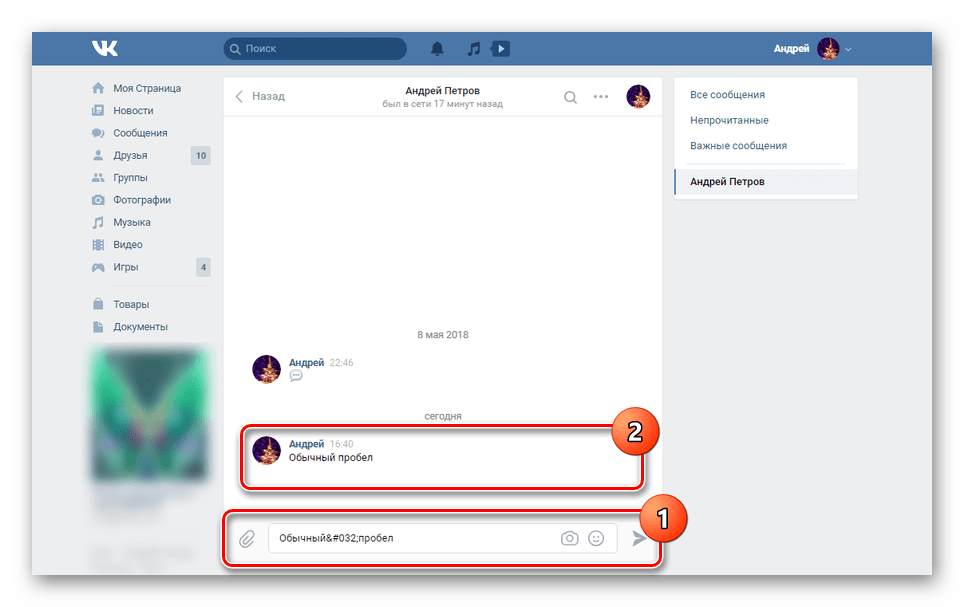Viewport: 964px width, 607px height.
Task: Open the notifications bell icon
Action: click(437, 48)
